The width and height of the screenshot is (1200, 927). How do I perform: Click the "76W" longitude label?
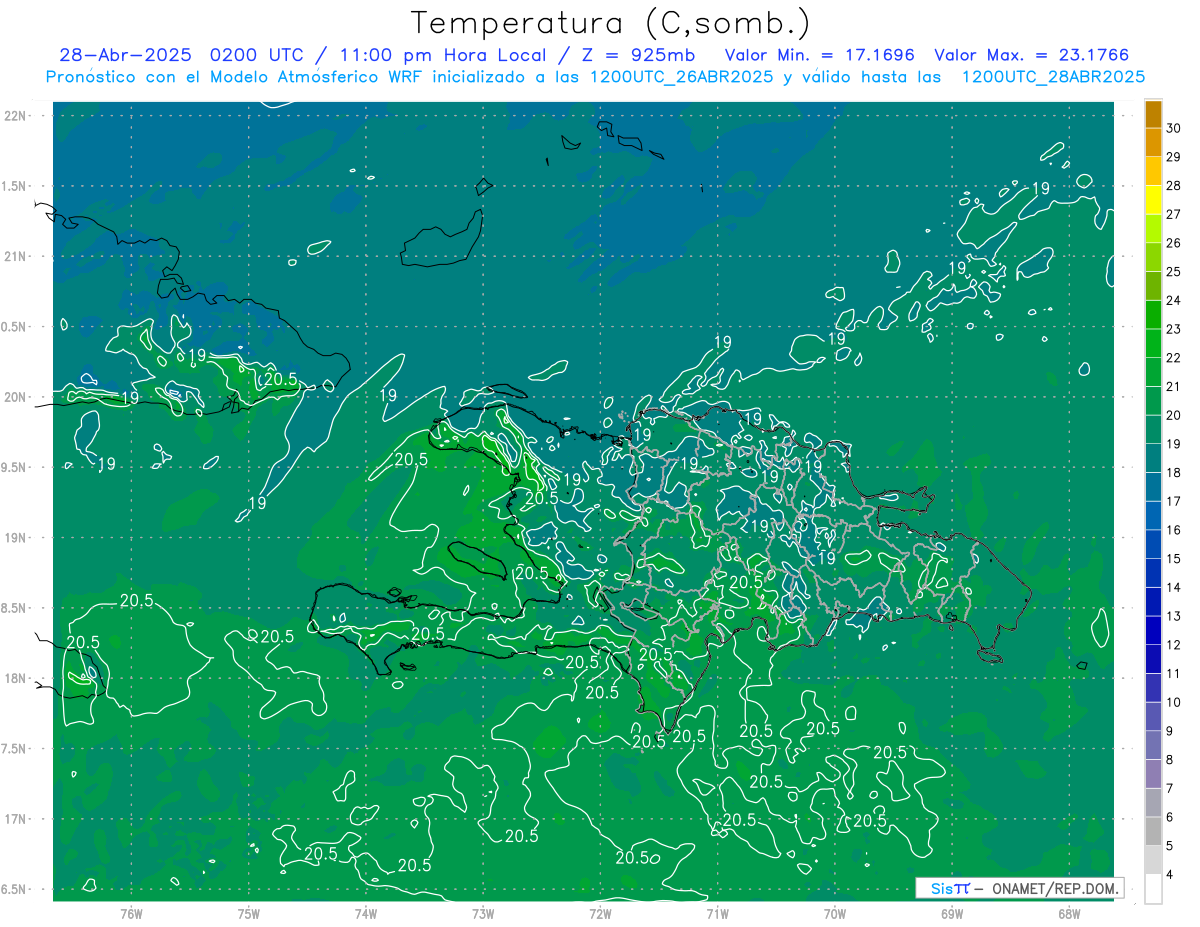(131, 913)
